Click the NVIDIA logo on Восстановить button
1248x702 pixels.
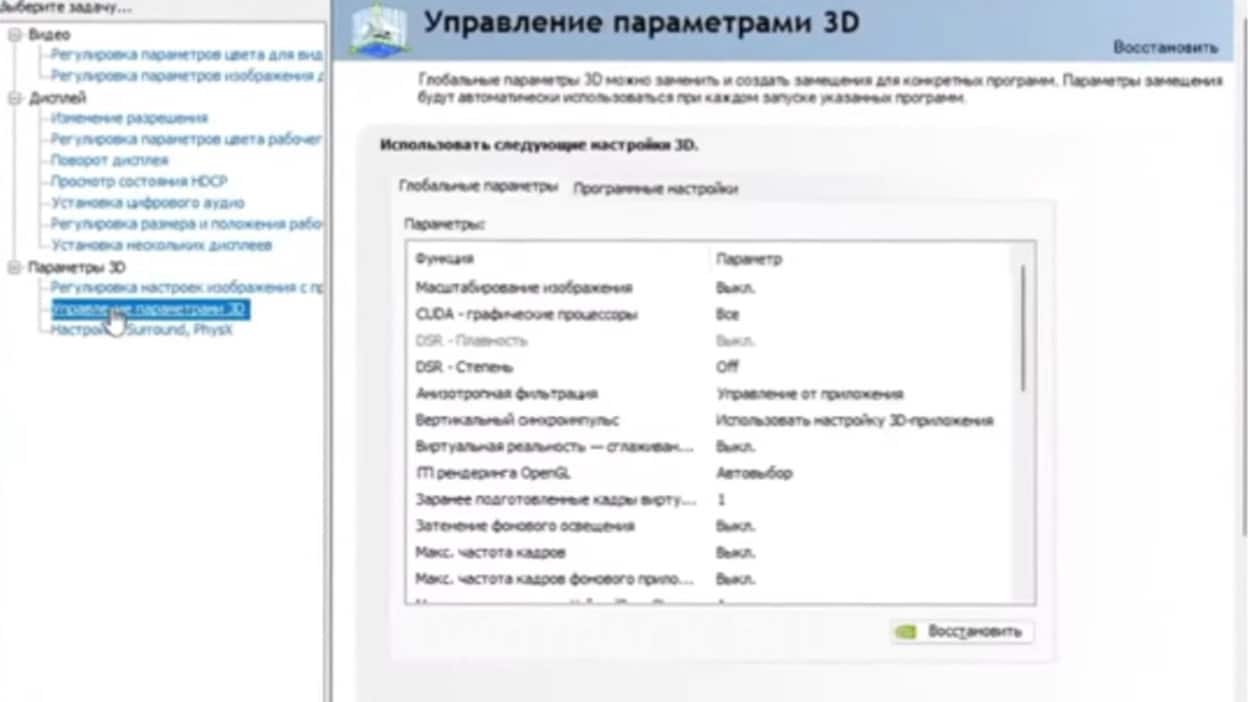(x=905, y=632)
